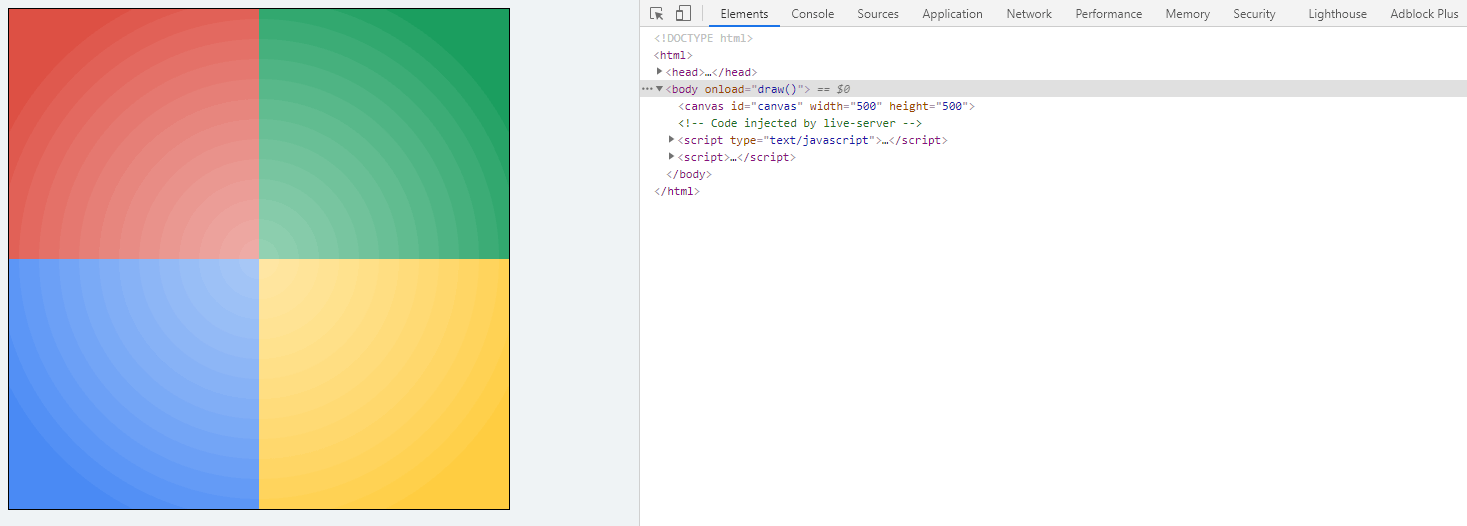Open the Memory tab
Viewport: 1467px width, 526px height.
1187,14
